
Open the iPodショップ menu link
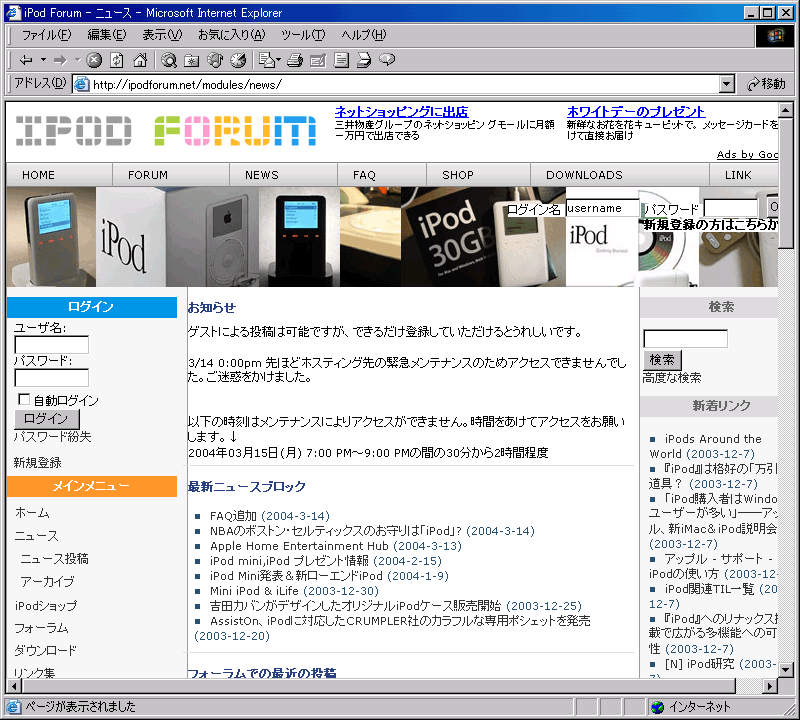click(x=46, y=606)
